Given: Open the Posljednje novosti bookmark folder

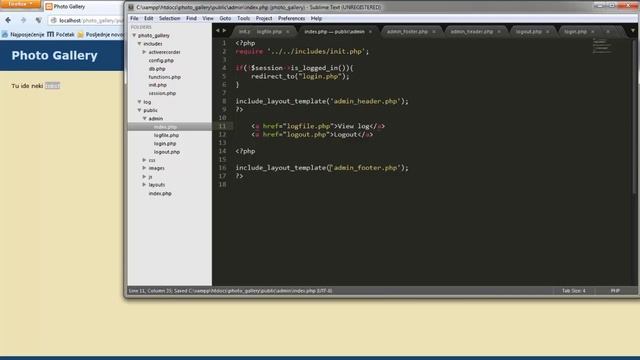Looking at the screenshot, I should [x=100, y=35].
